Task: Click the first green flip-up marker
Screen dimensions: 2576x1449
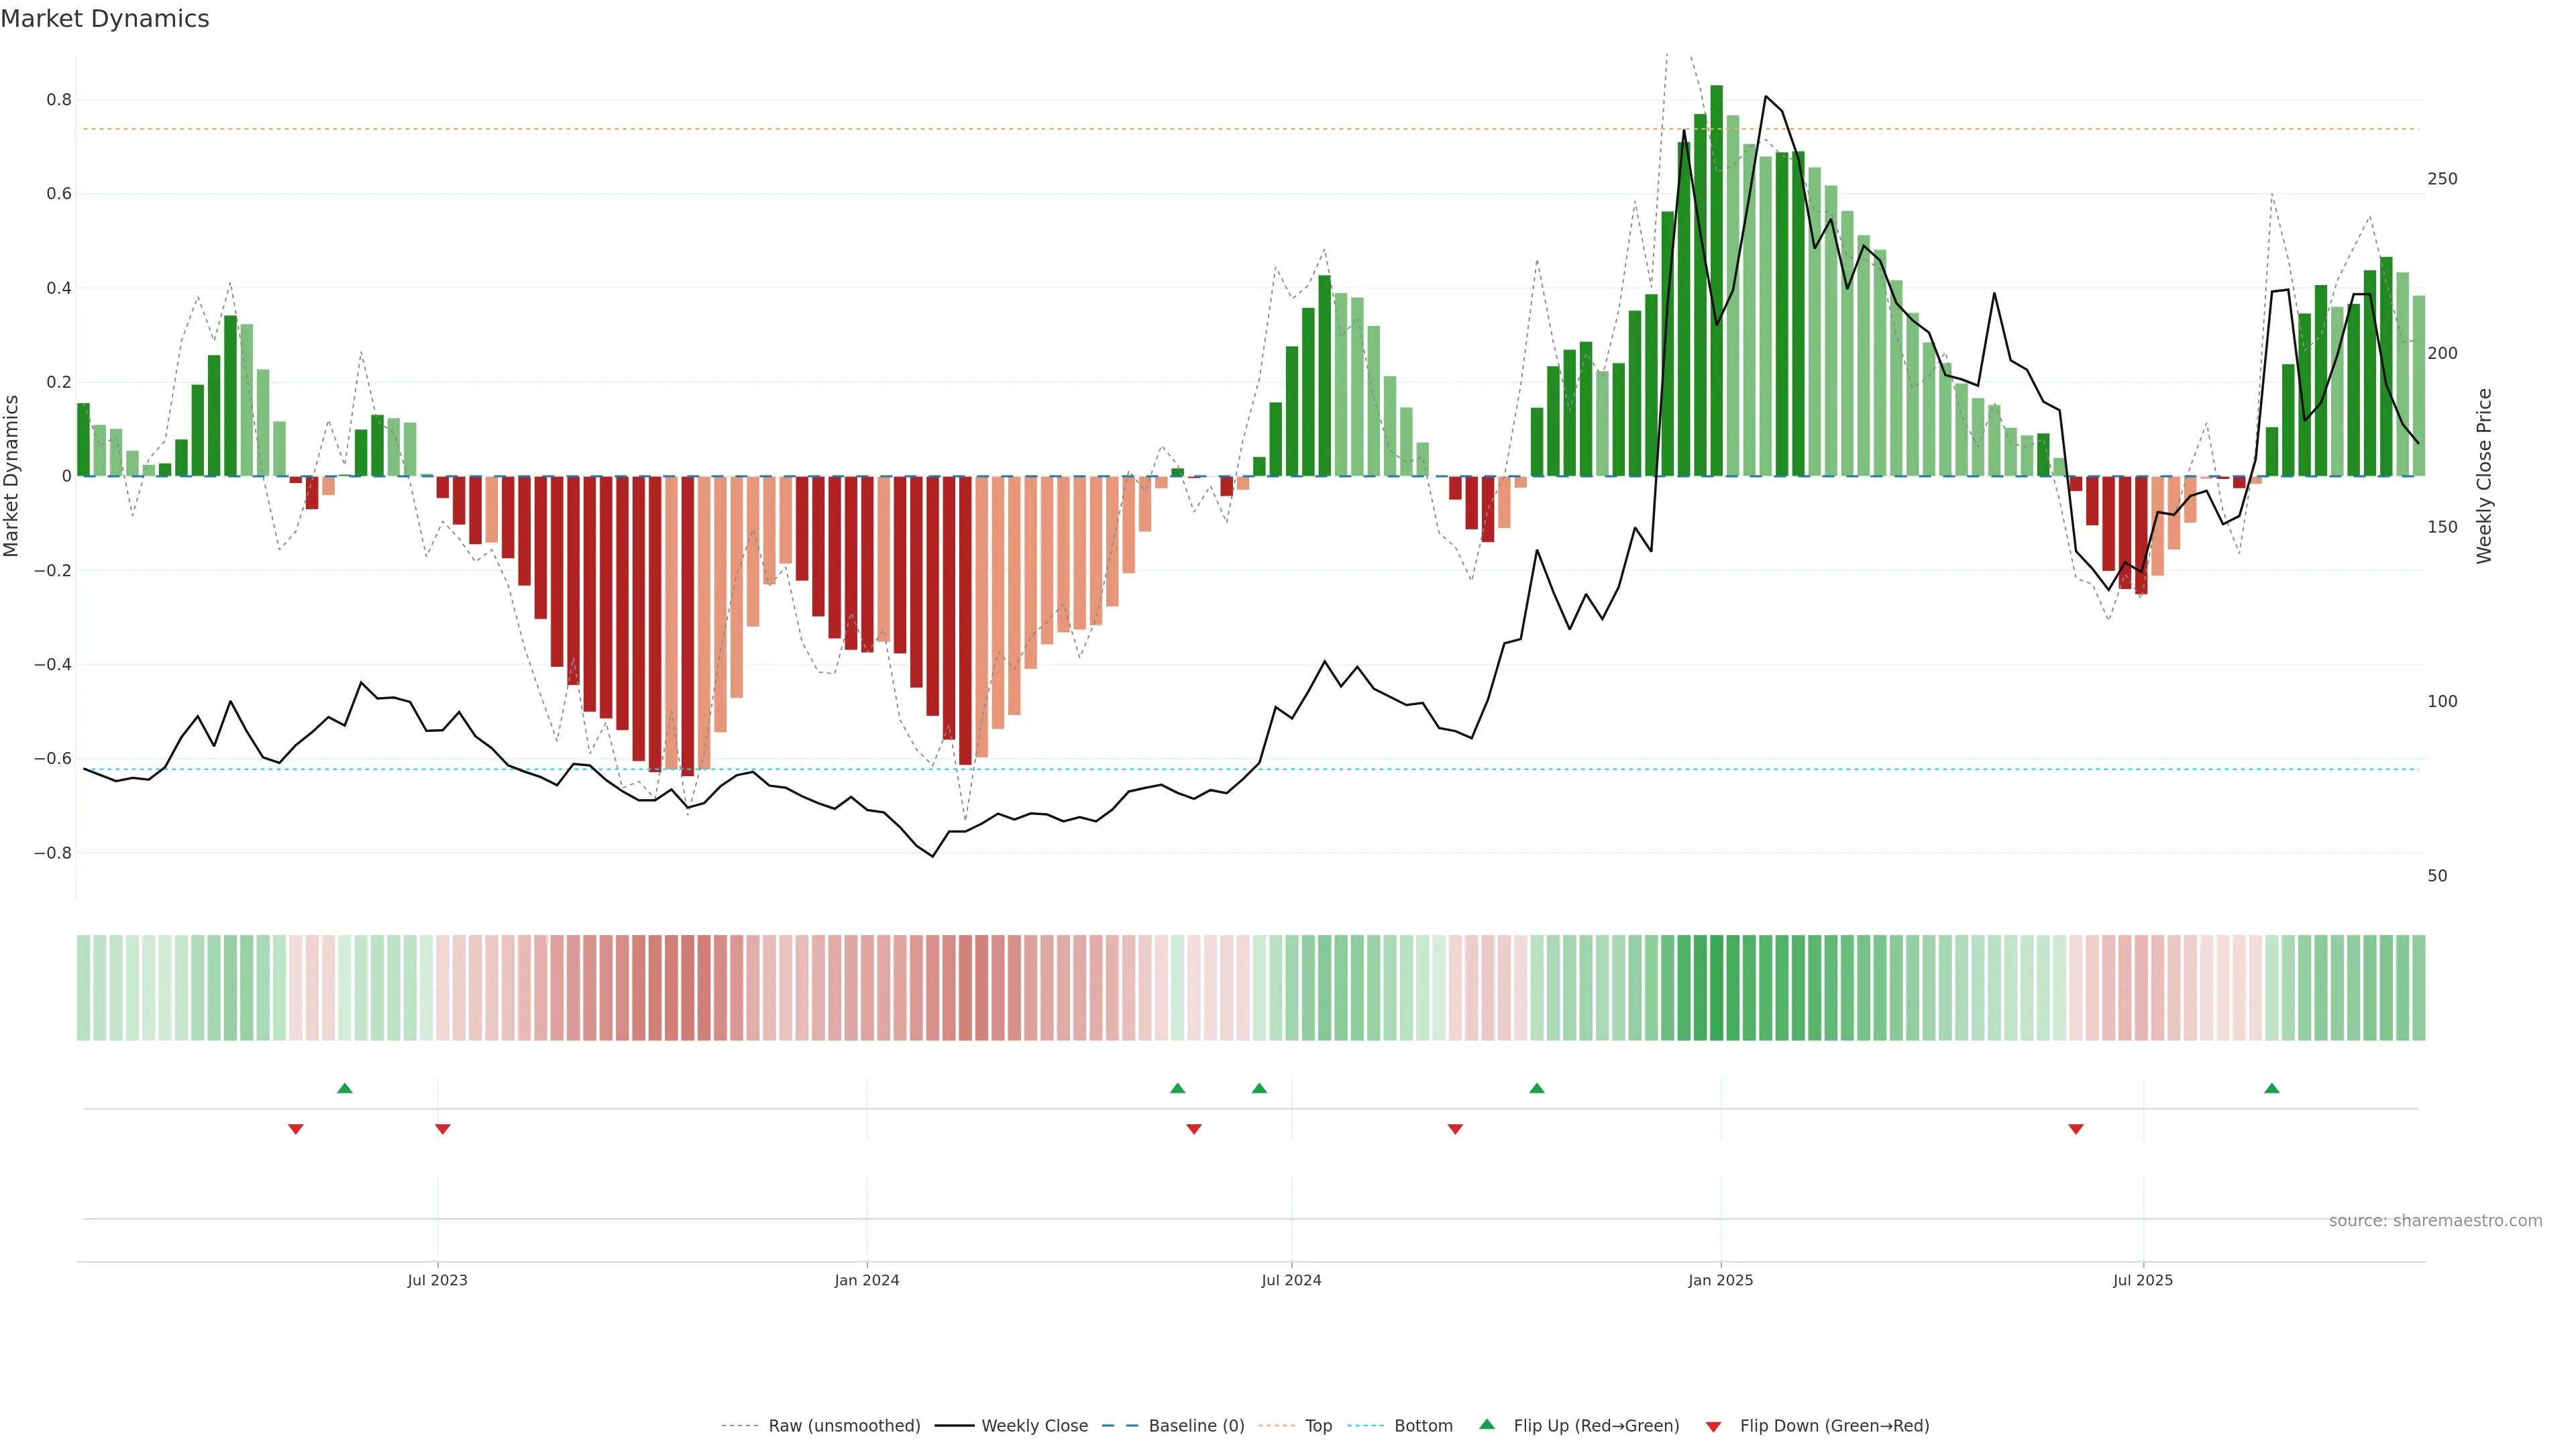Action: tap(345, 1088)
